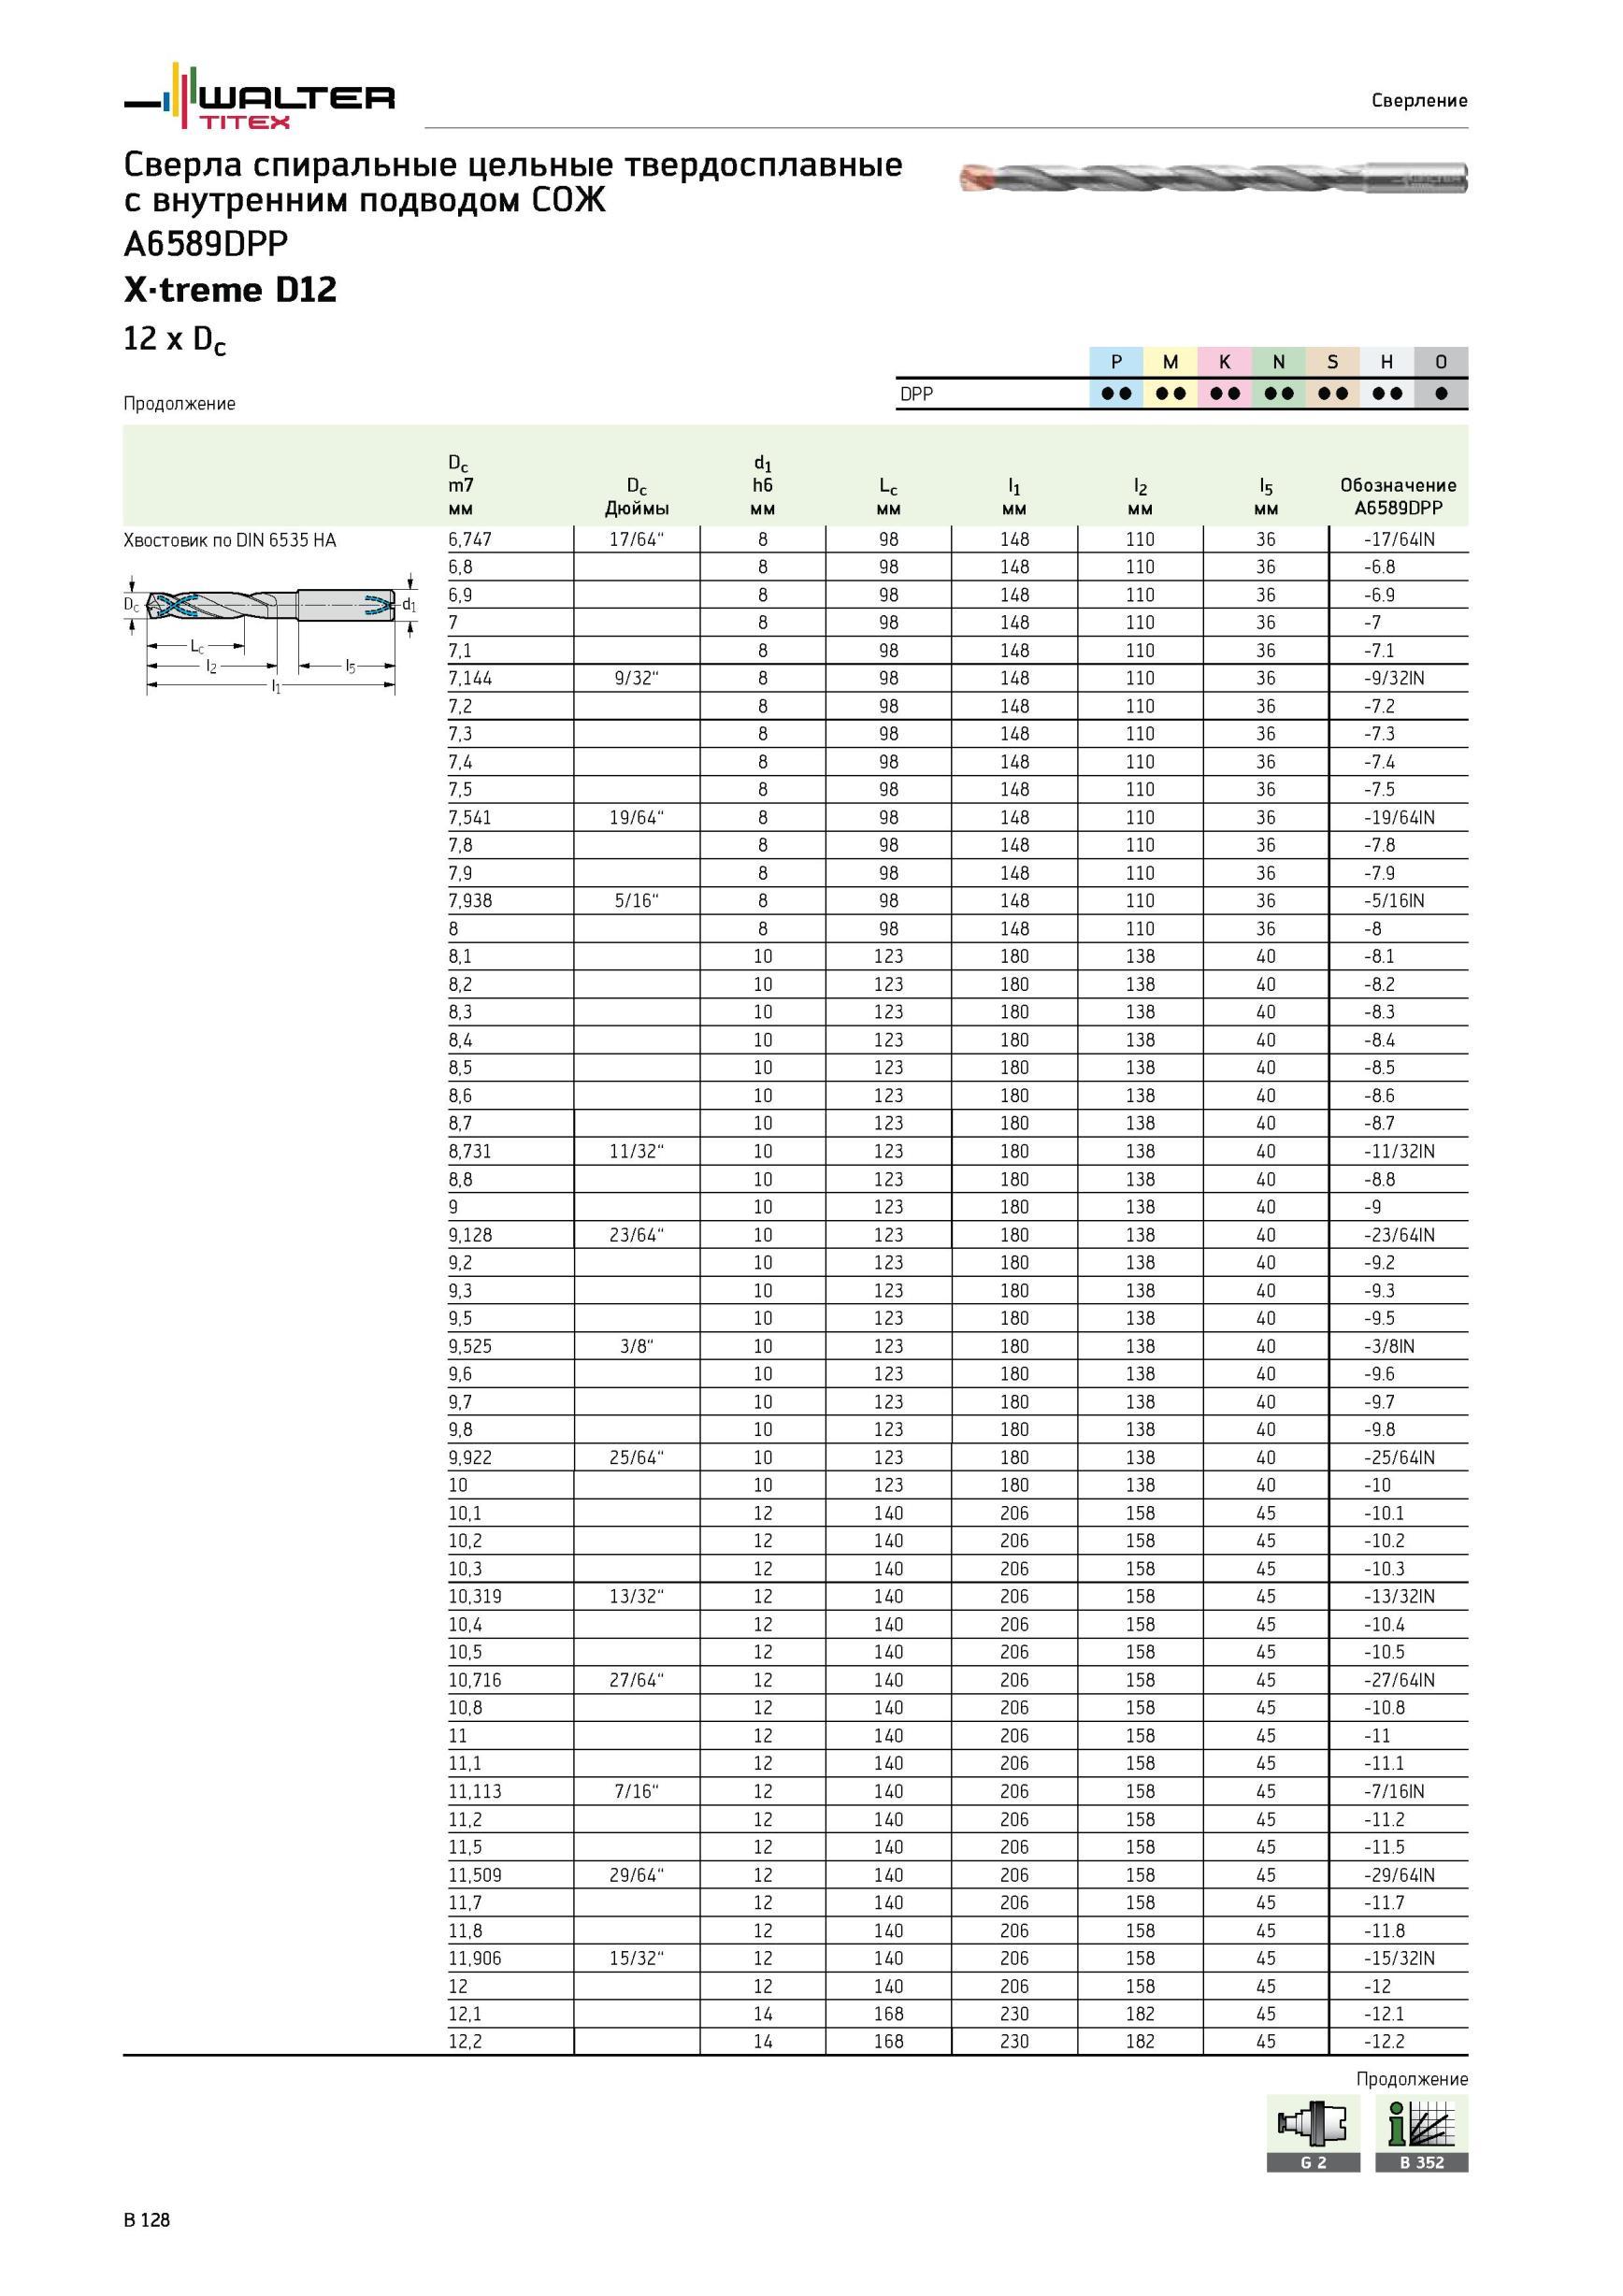Click the "Lc мм" column header
Viewport: 1623px width, 2296px height.
(x=889, y=497)
